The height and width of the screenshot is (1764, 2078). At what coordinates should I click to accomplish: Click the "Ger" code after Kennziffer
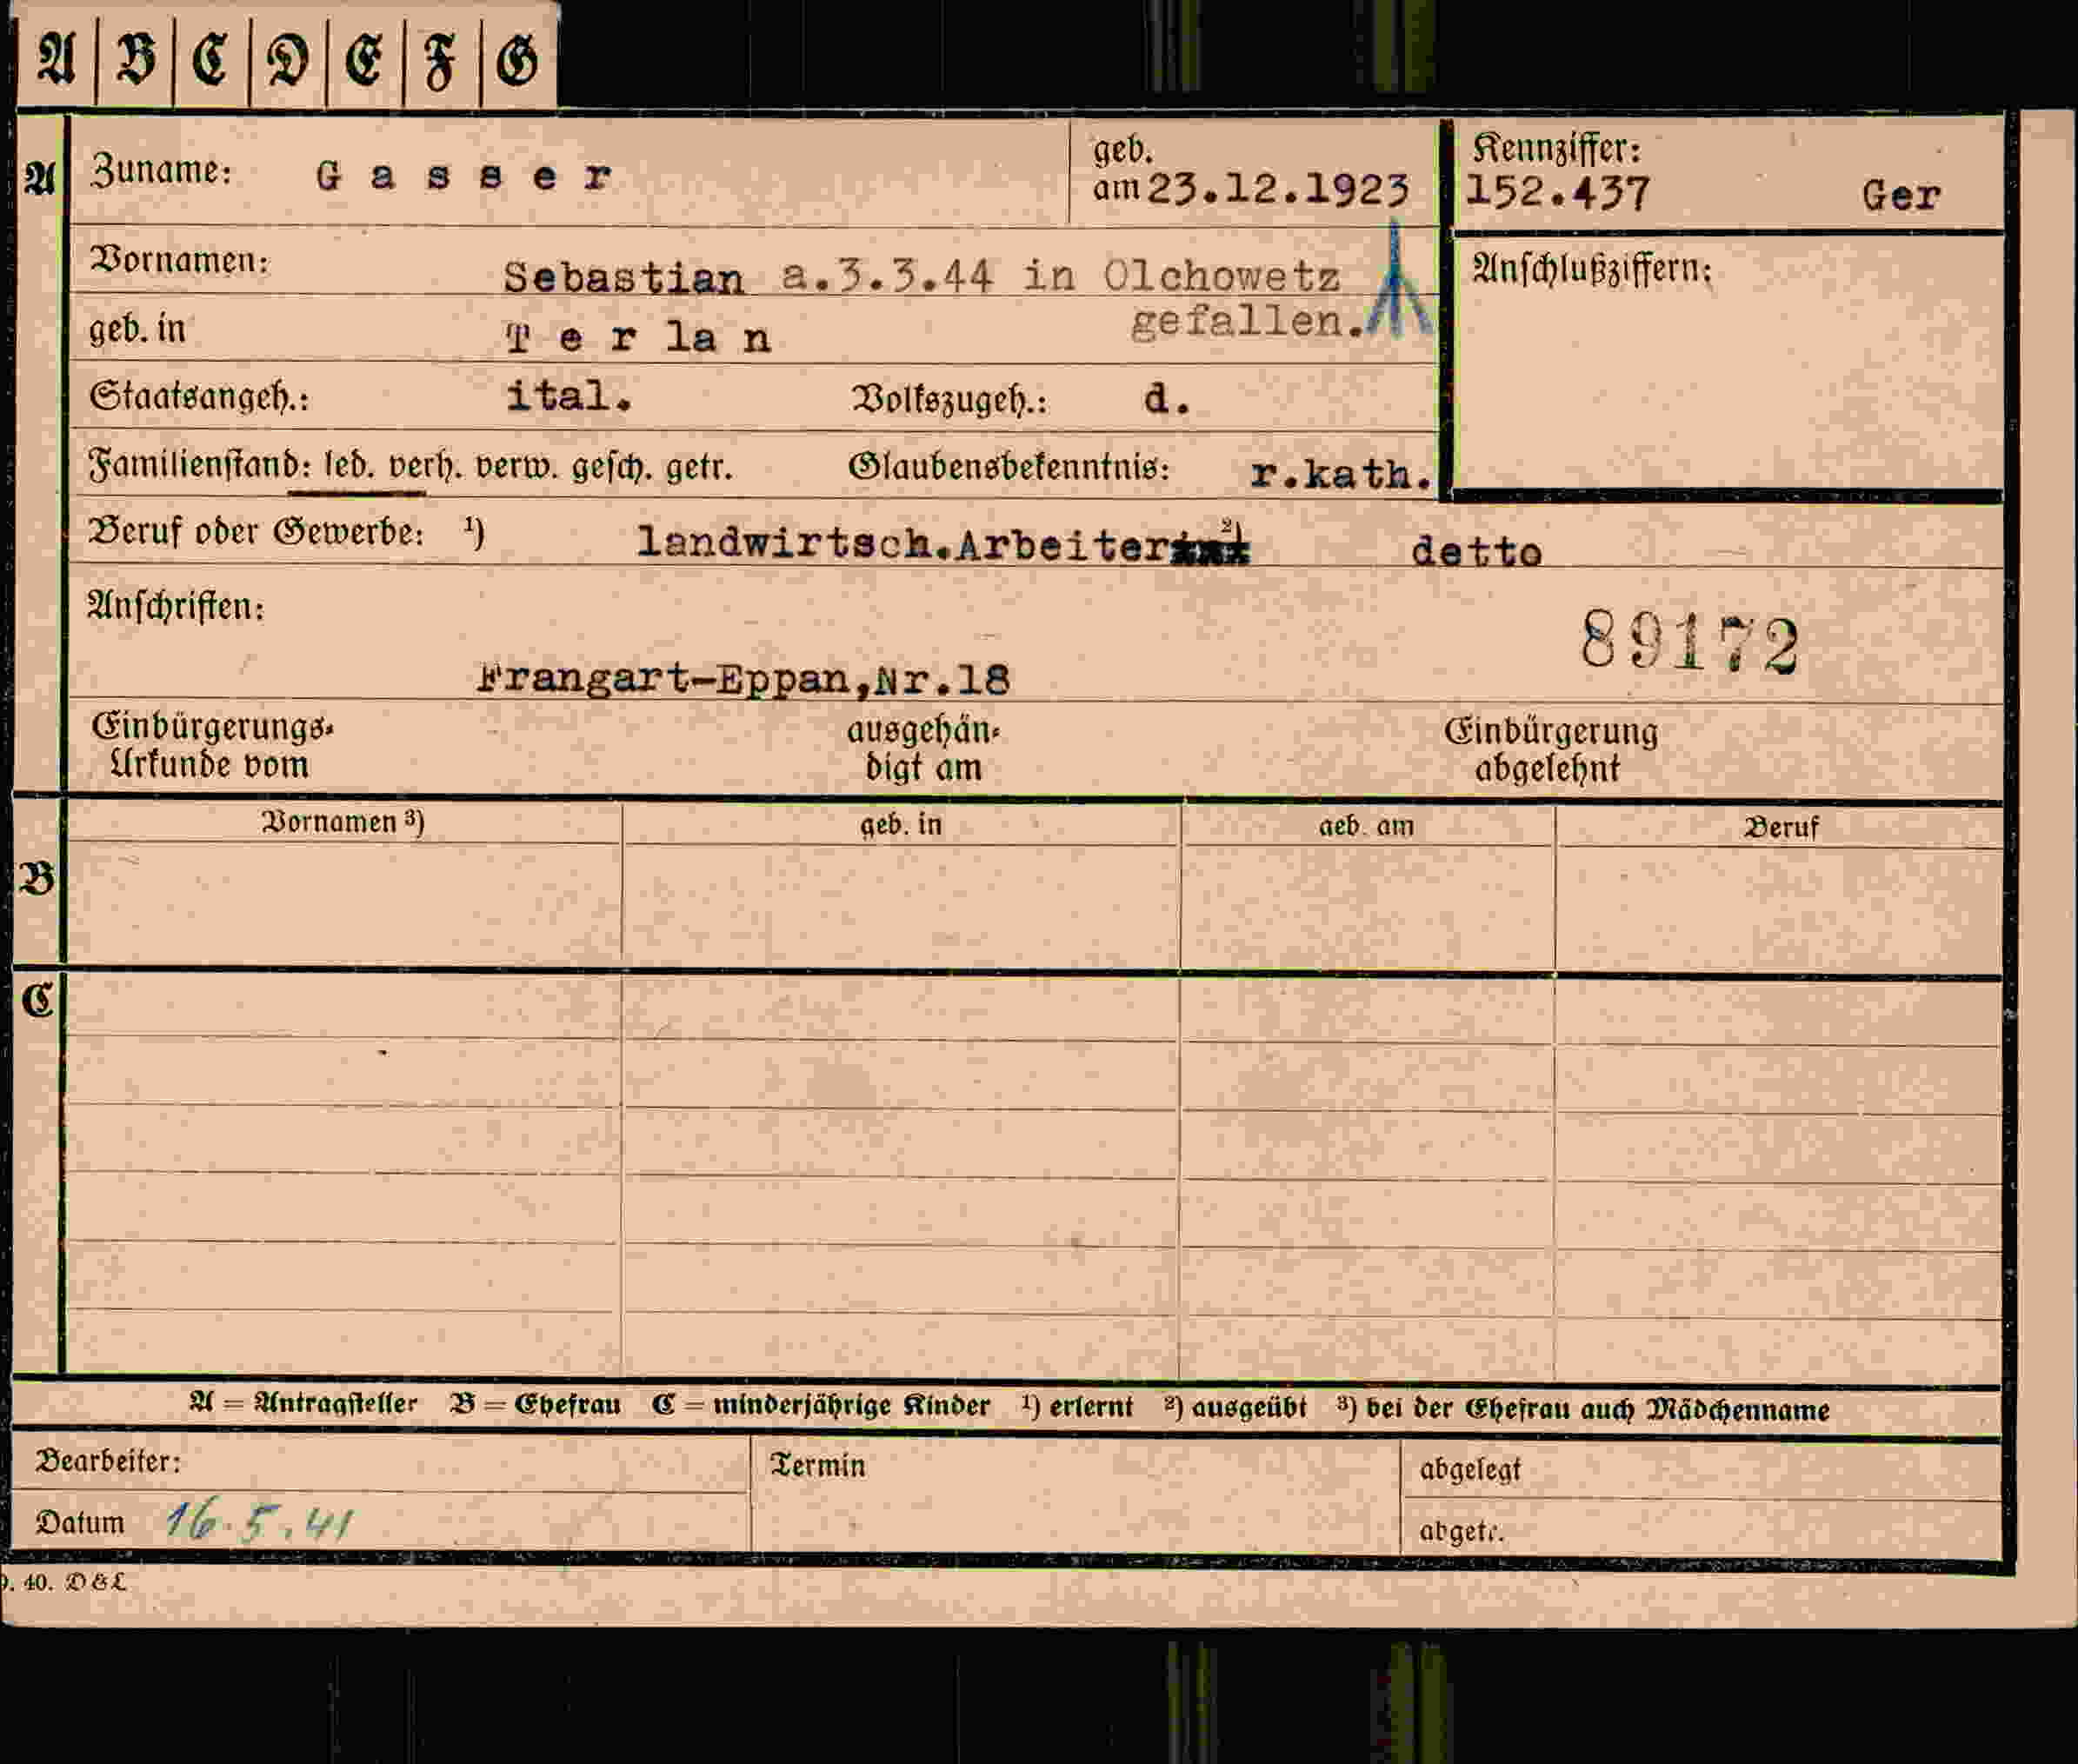coord(1901,195)
